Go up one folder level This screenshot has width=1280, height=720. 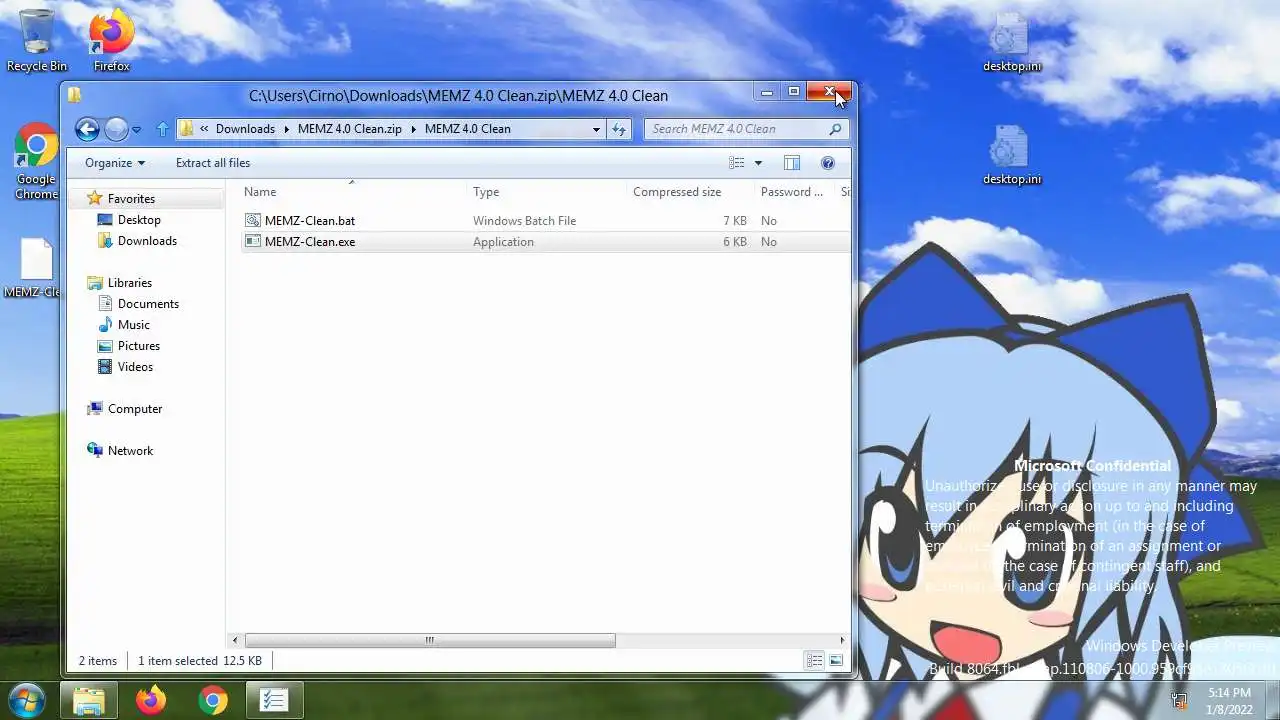pos(162,129)
